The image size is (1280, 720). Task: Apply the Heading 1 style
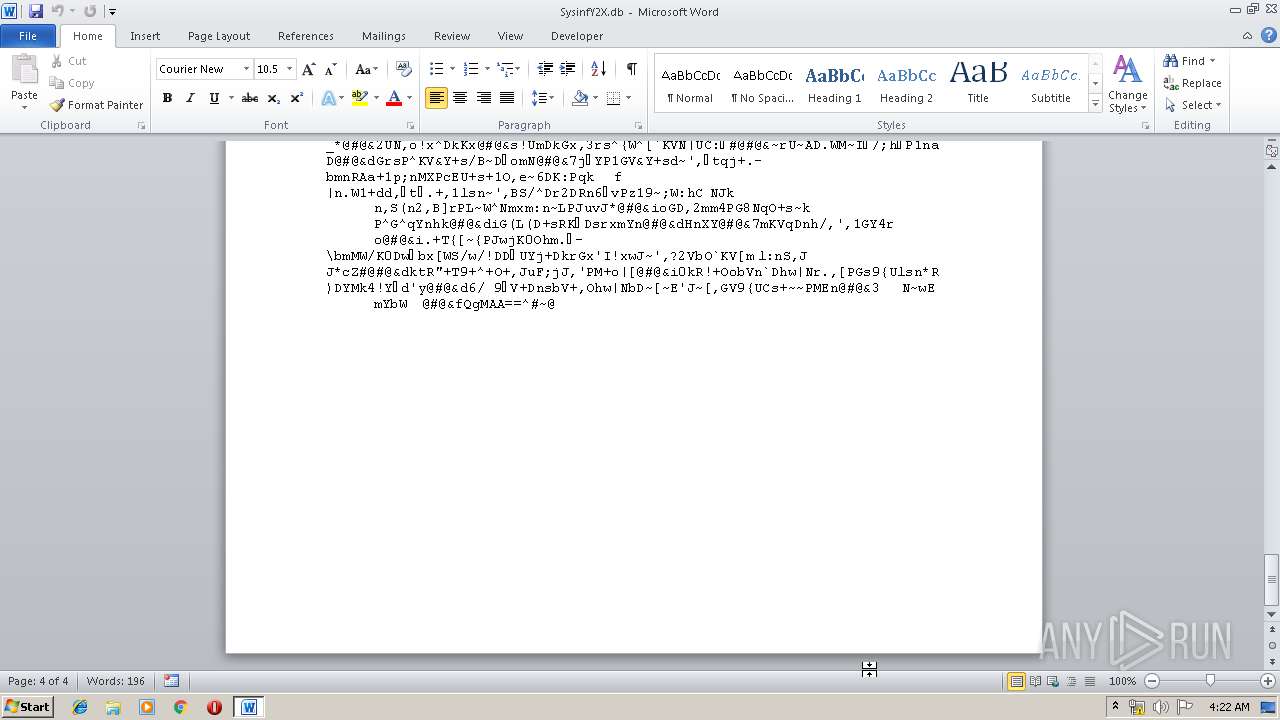coord(834,84)
